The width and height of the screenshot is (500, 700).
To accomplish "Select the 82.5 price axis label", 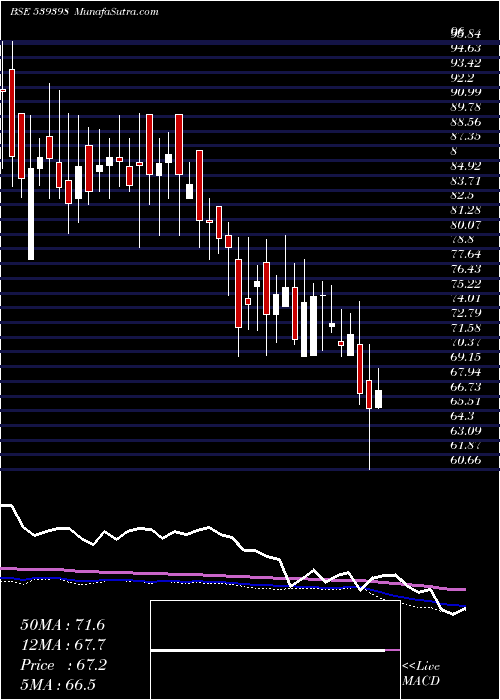I will pyautogui.click(x=462, y=196).
